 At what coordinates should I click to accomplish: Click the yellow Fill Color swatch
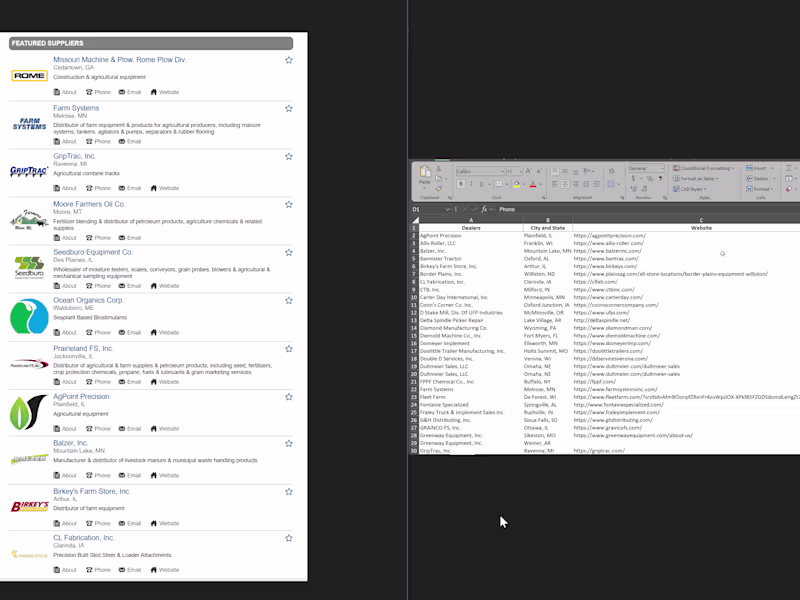[517, 184]
